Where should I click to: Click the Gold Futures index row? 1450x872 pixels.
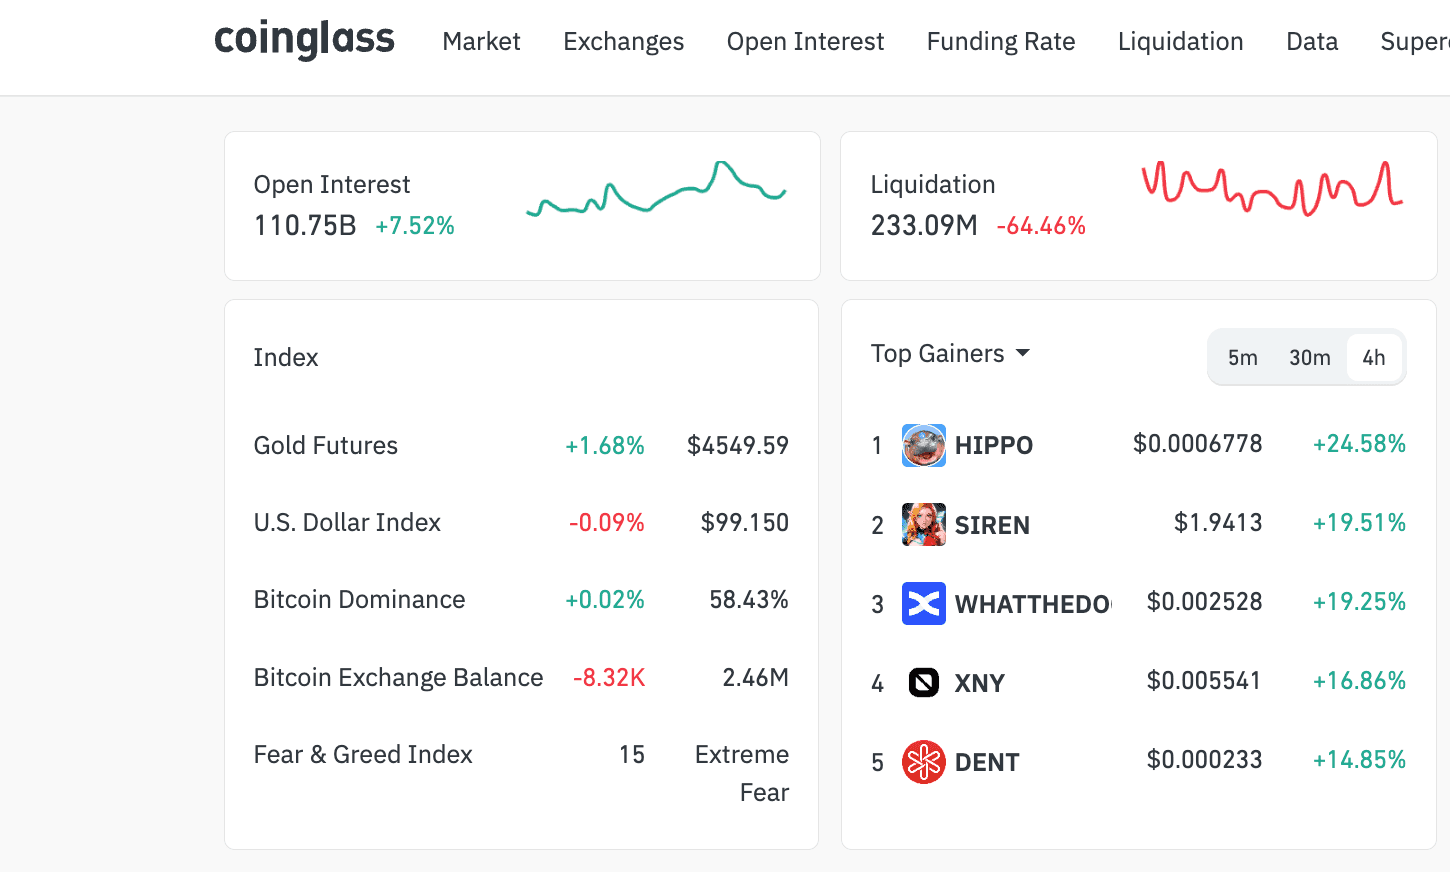pyautogui.click(x=326, y=446)
